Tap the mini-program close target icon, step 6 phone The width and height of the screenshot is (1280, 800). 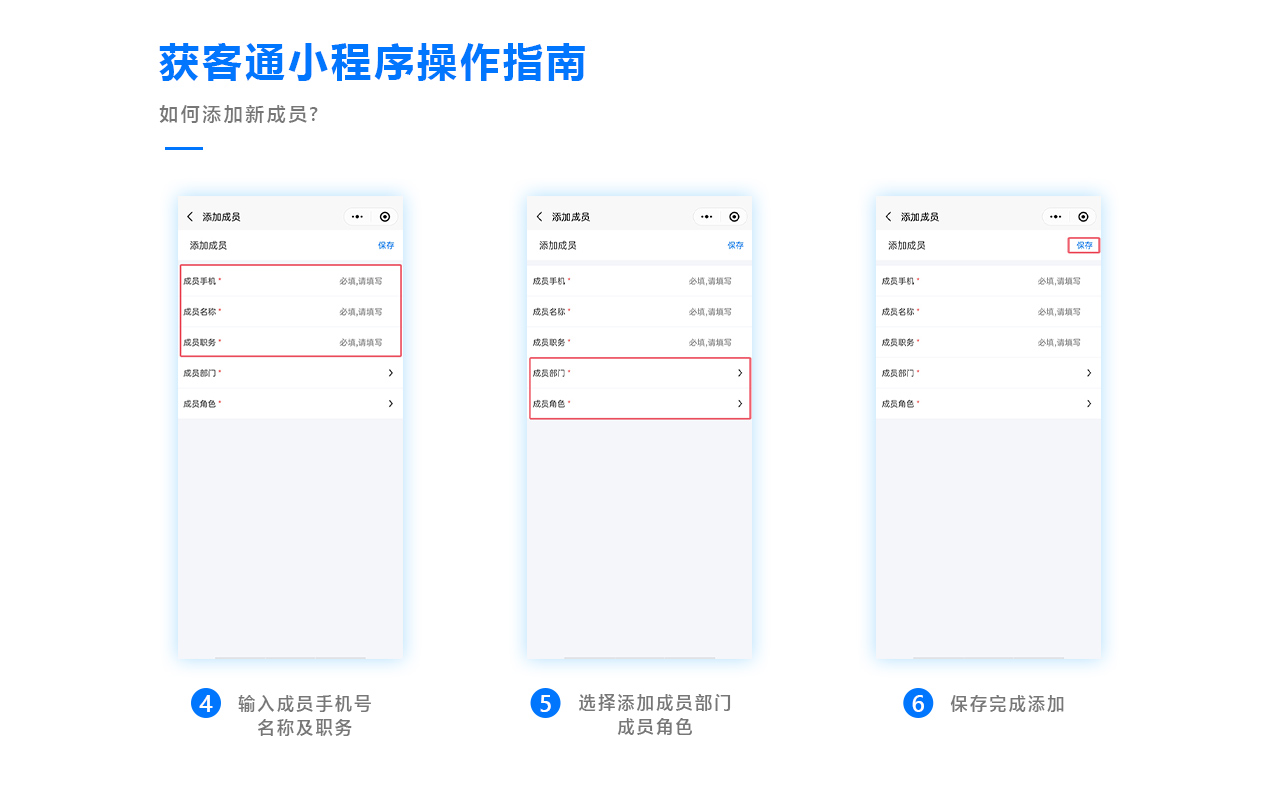pos(1083,217)
